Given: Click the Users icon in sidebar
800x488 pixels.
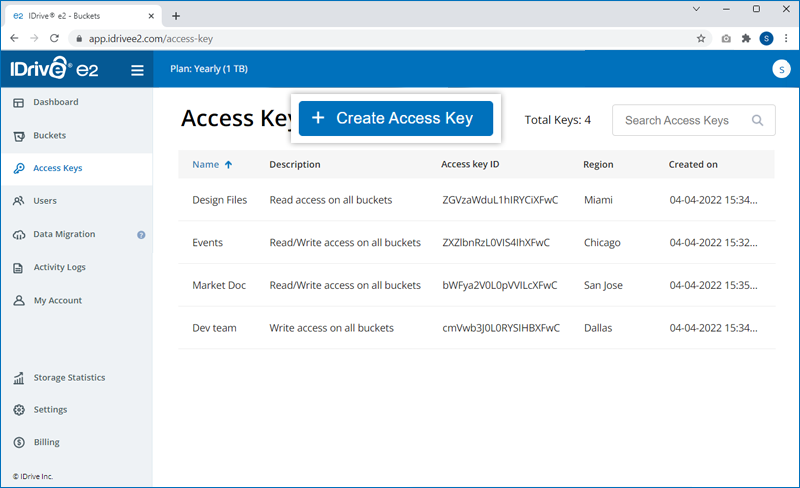Looking at the screenshot, I should coord(18,201).
